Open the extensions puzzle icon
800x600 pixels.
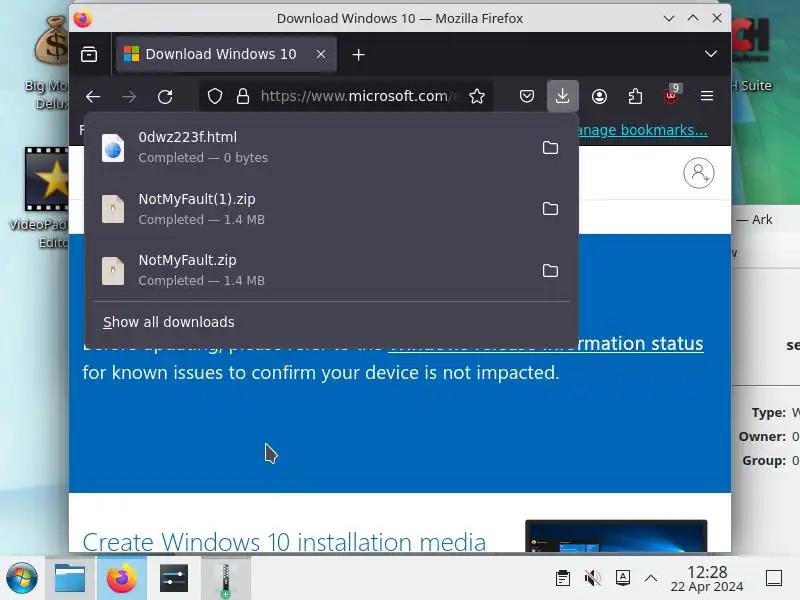(x=635, y=96)
